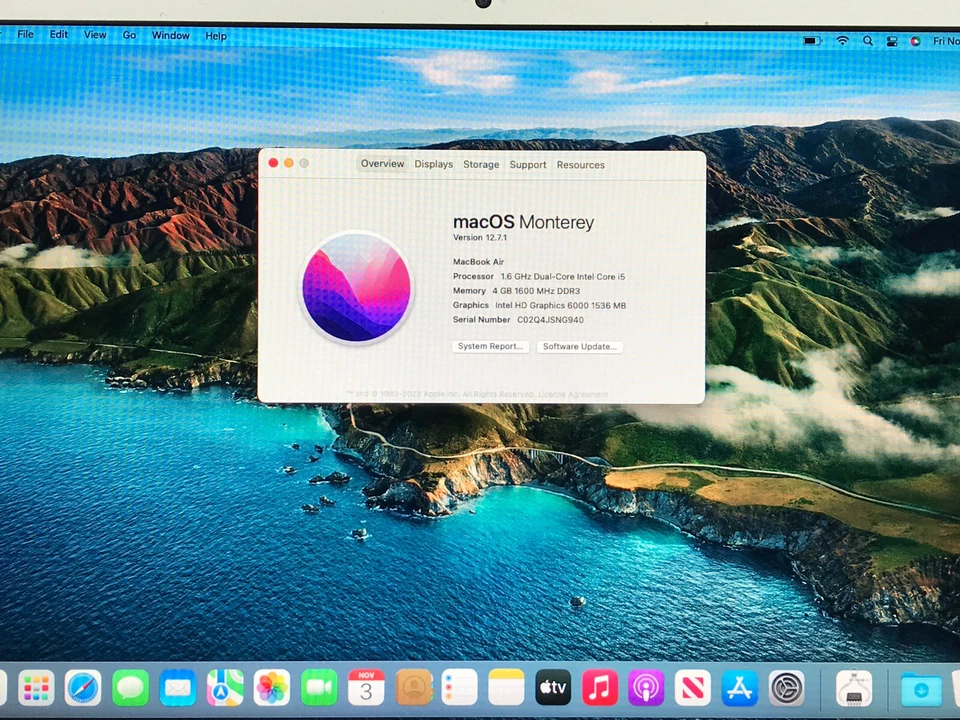Switch to the Resources tab
Viewport: 960px width, 720px height.
coord(580,165)
